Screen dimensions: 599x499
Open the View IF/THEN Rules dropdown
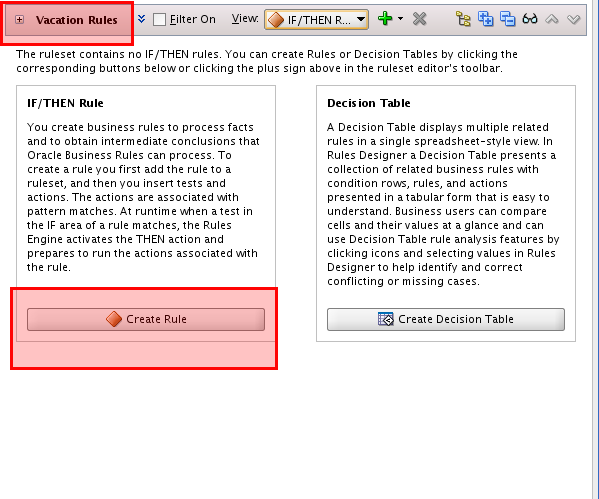(x=316, y=19)
